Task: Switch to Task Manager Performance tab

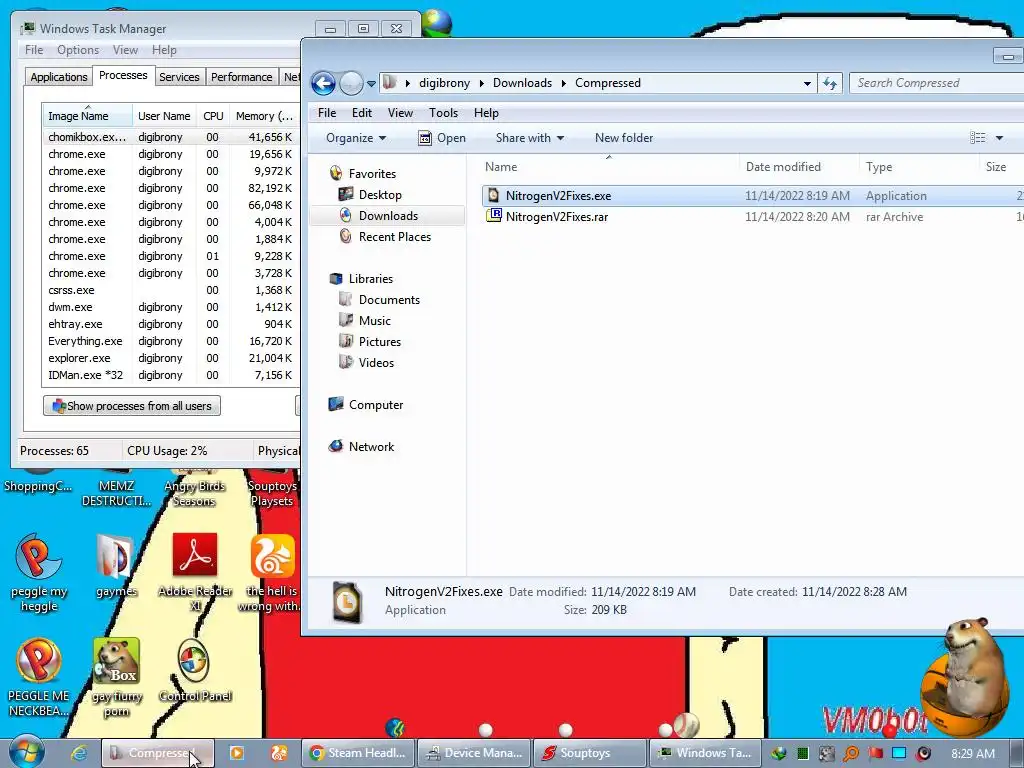Action: pyautogui.click(x=241, y=77)
